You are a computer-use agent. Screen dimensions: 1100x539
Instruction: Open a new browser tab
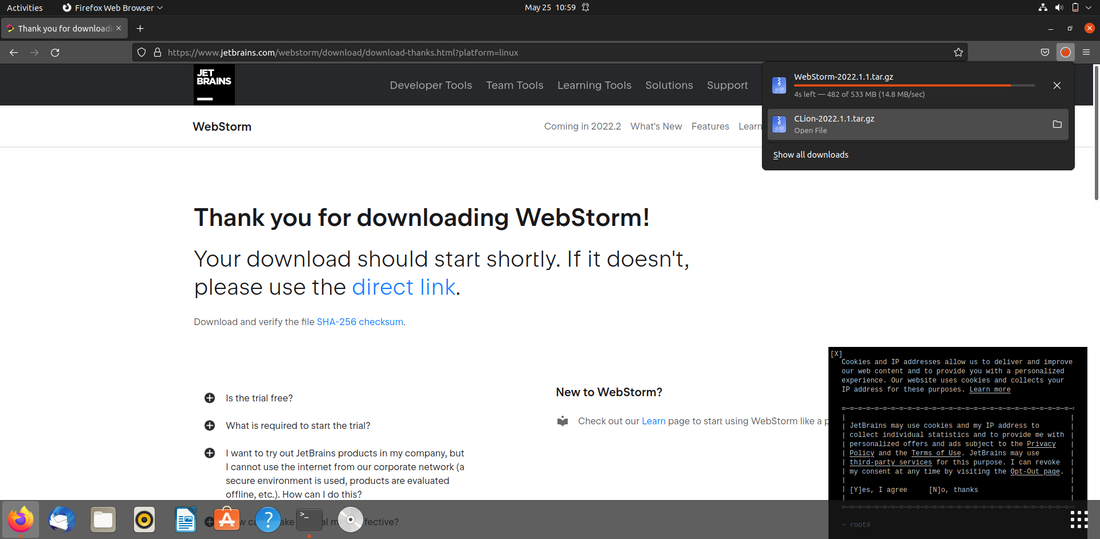pyautogui.click(x=140, y=29)
